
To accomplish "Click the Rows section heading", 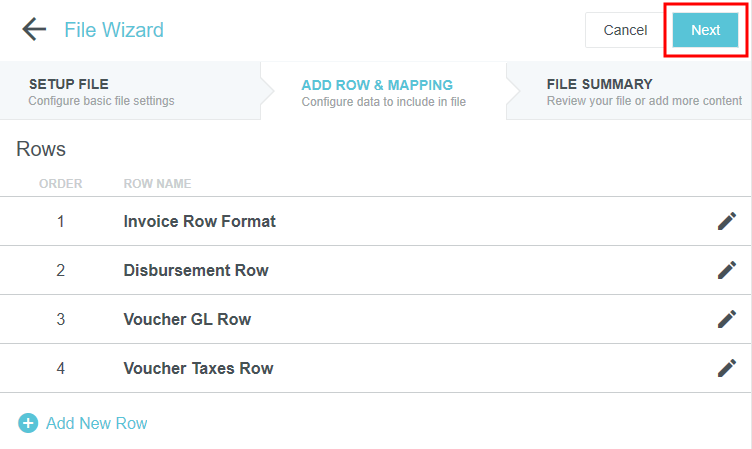I will point(41,149).
